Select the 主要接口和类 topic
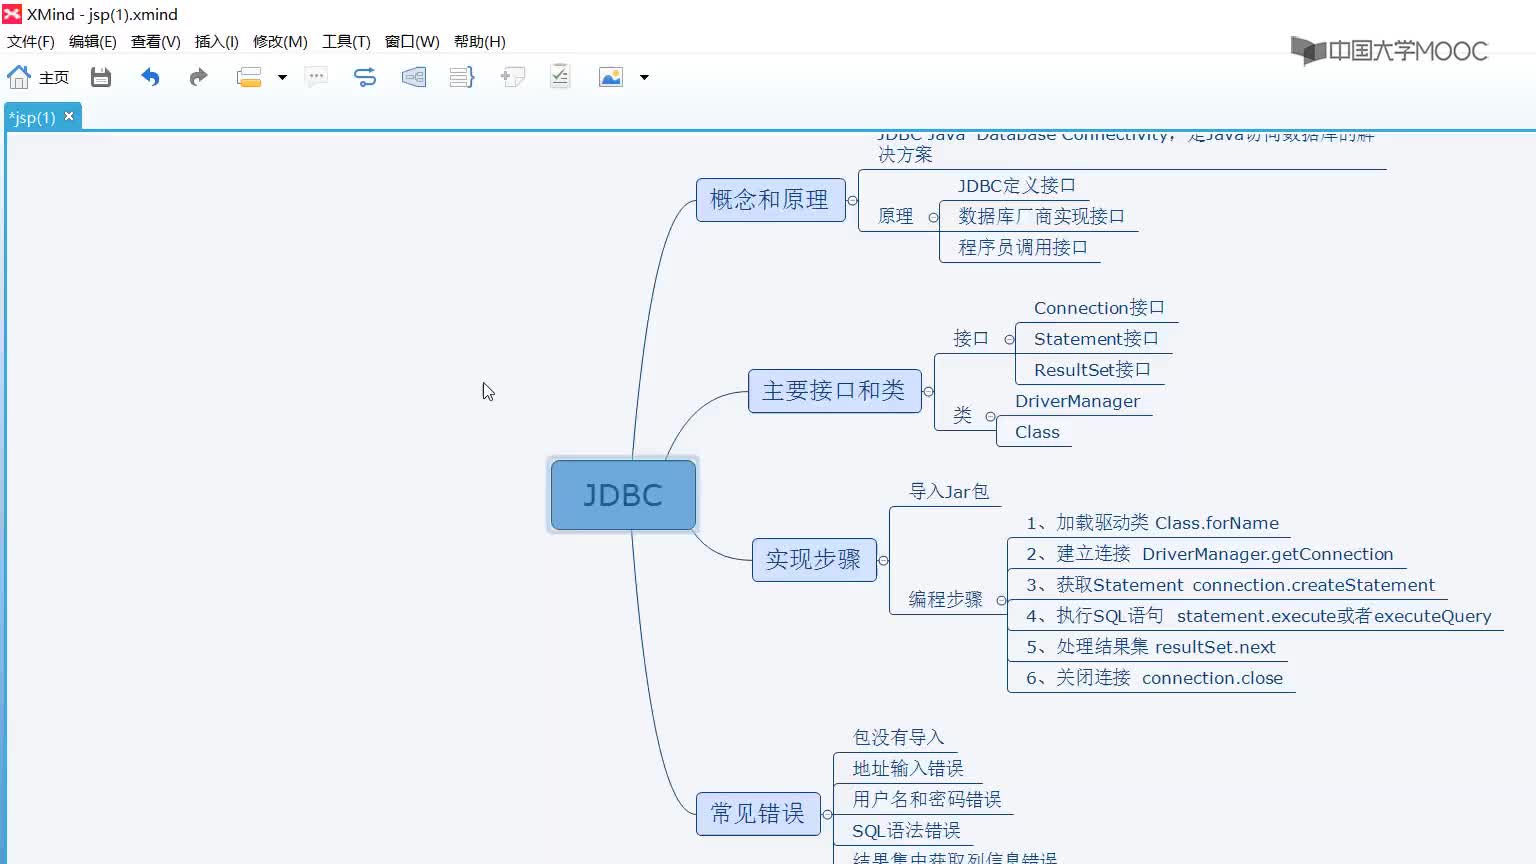Viewport: 1536px width, 864px height. (x=834, y=390)
